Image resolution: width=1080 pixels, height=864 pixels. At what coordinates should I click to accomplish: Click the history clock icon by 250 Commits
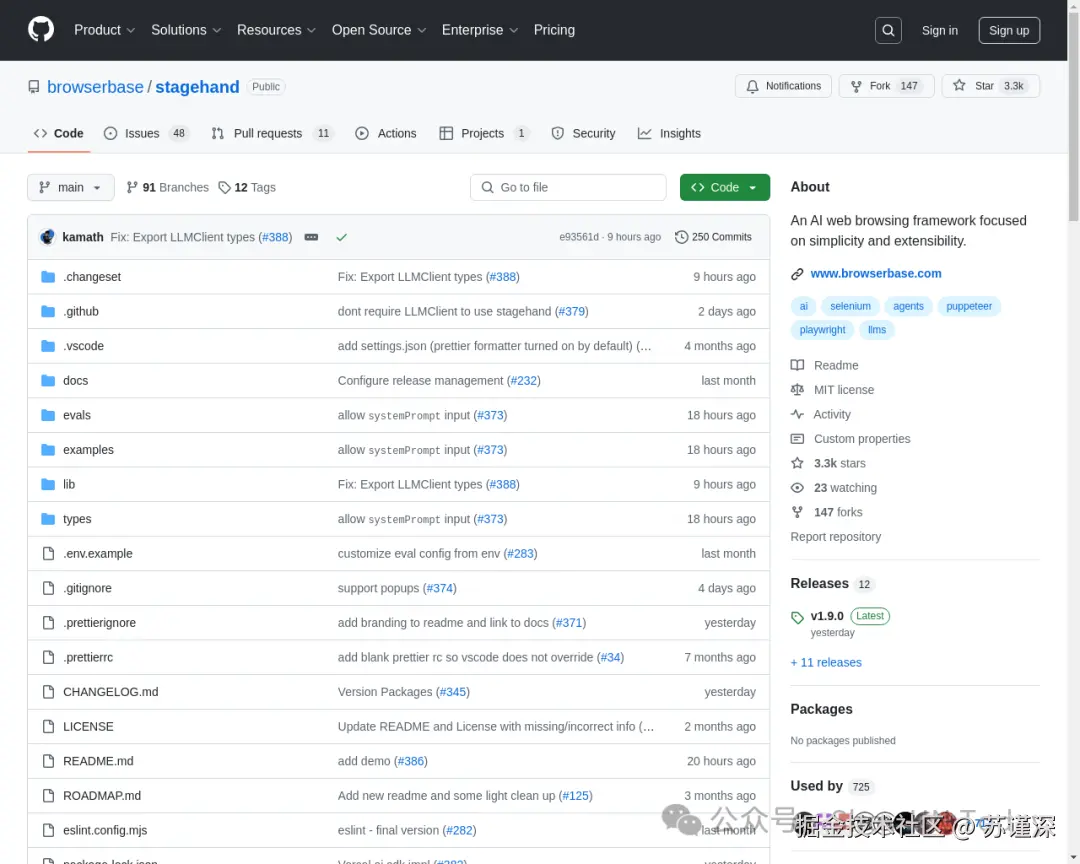click(681, 237)
